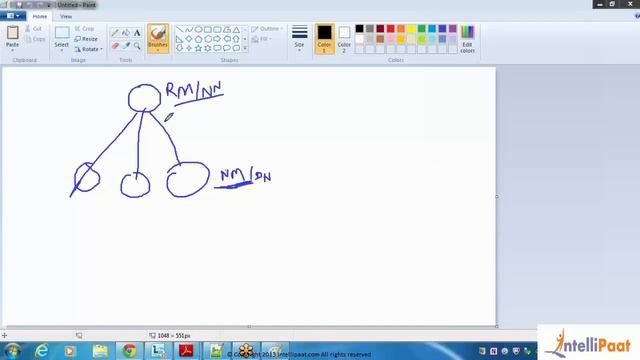Pick the Rectangle shape

point(208,29)
